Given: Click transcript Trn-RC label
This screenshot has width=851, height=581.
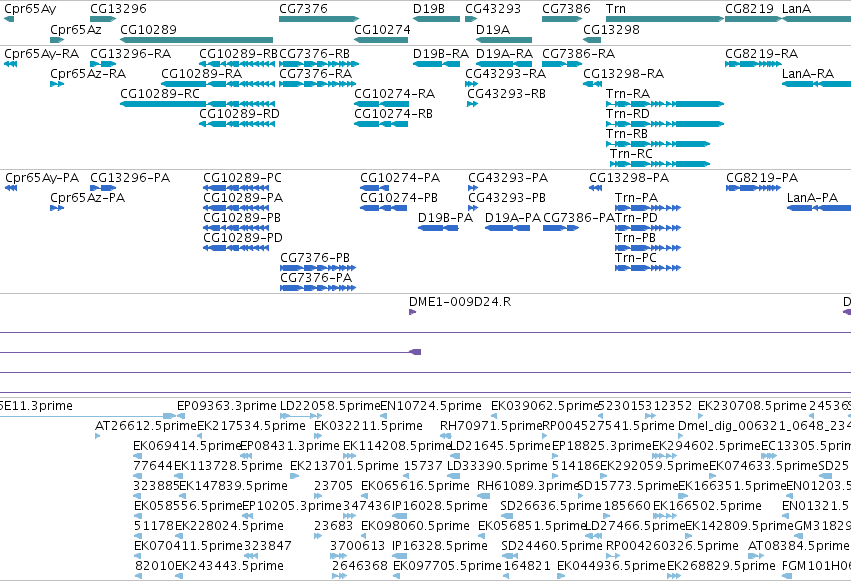Looking at the screenshot, I should click(x=631, y=154).
